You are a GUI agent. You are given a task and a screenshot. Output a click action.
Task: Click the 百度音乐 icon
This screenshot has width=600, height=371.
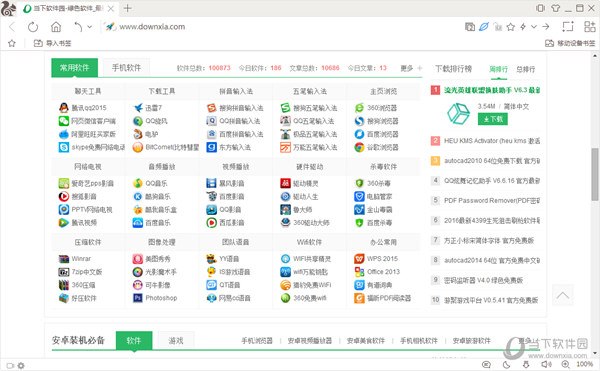point(138,223)
